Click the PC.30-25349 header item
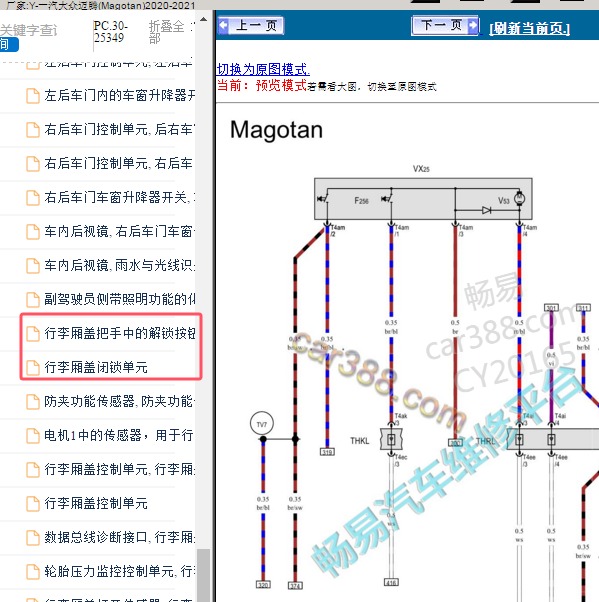The height and width of the screenshot is (602, 599). point(110,32)
